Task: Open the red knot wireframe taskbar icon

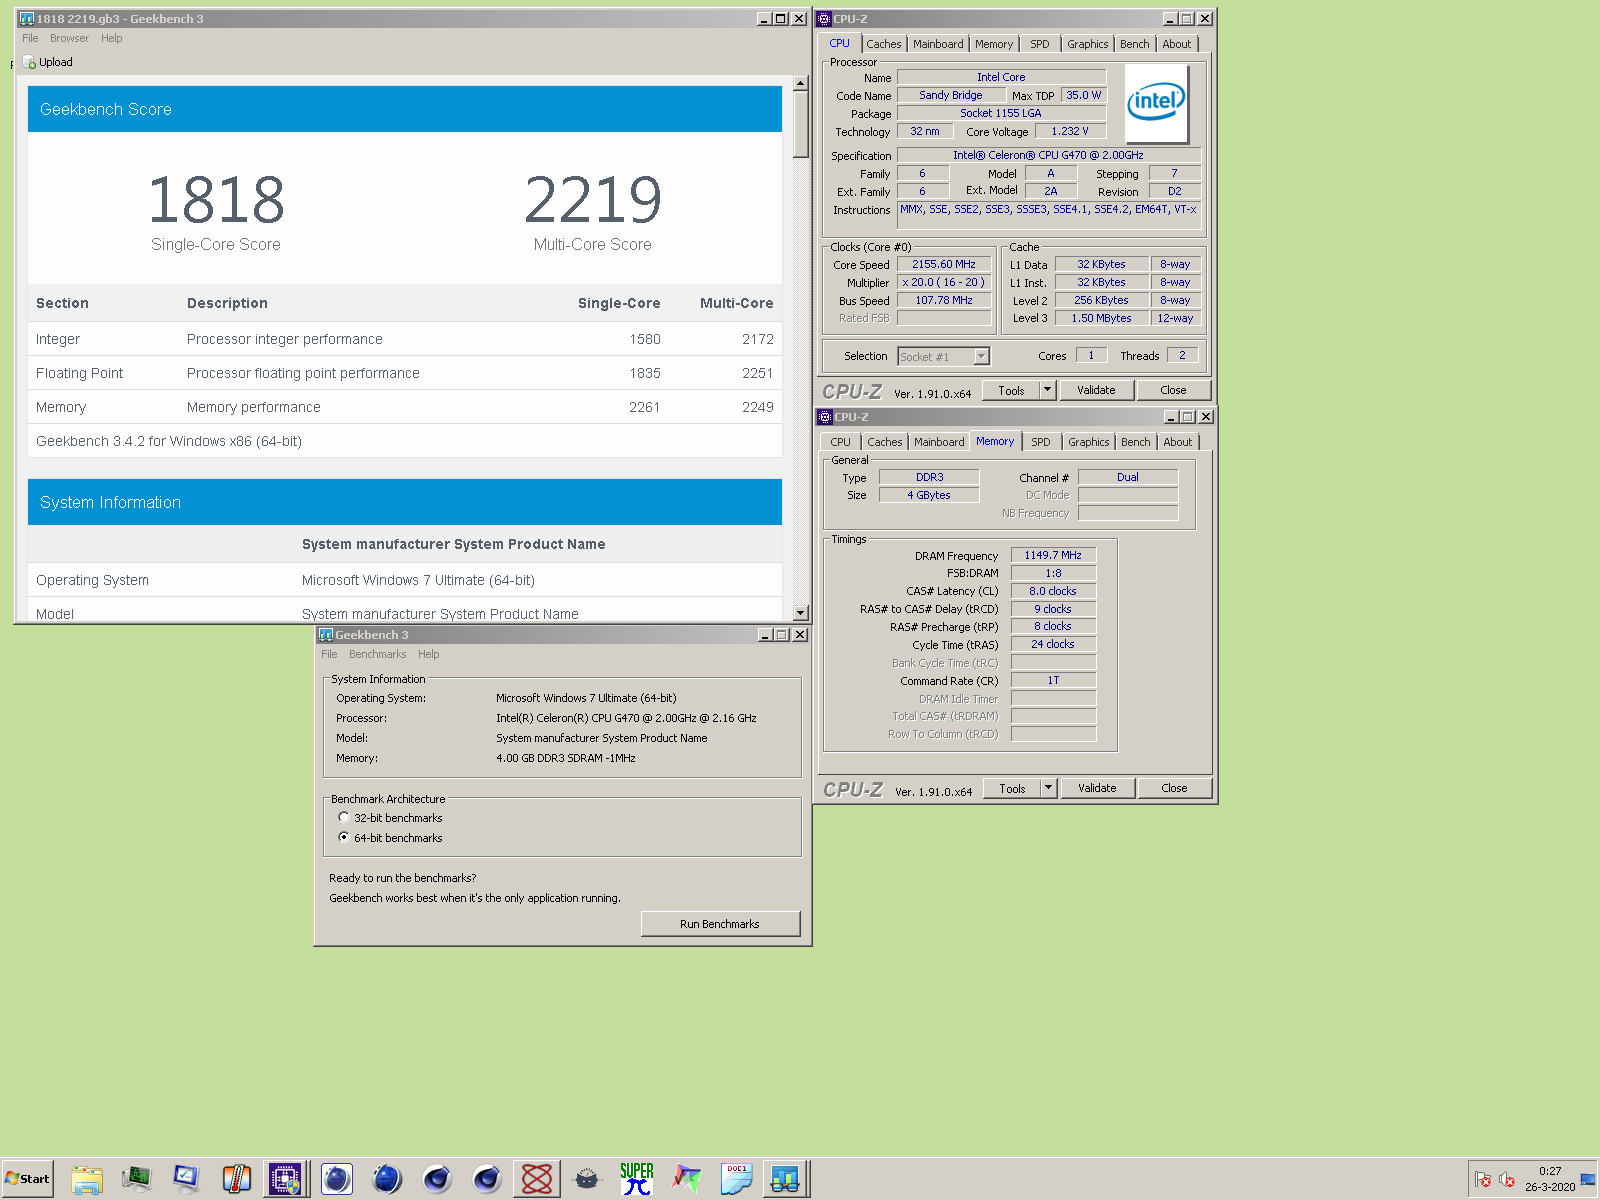Action: click(x=536, y=1179)
